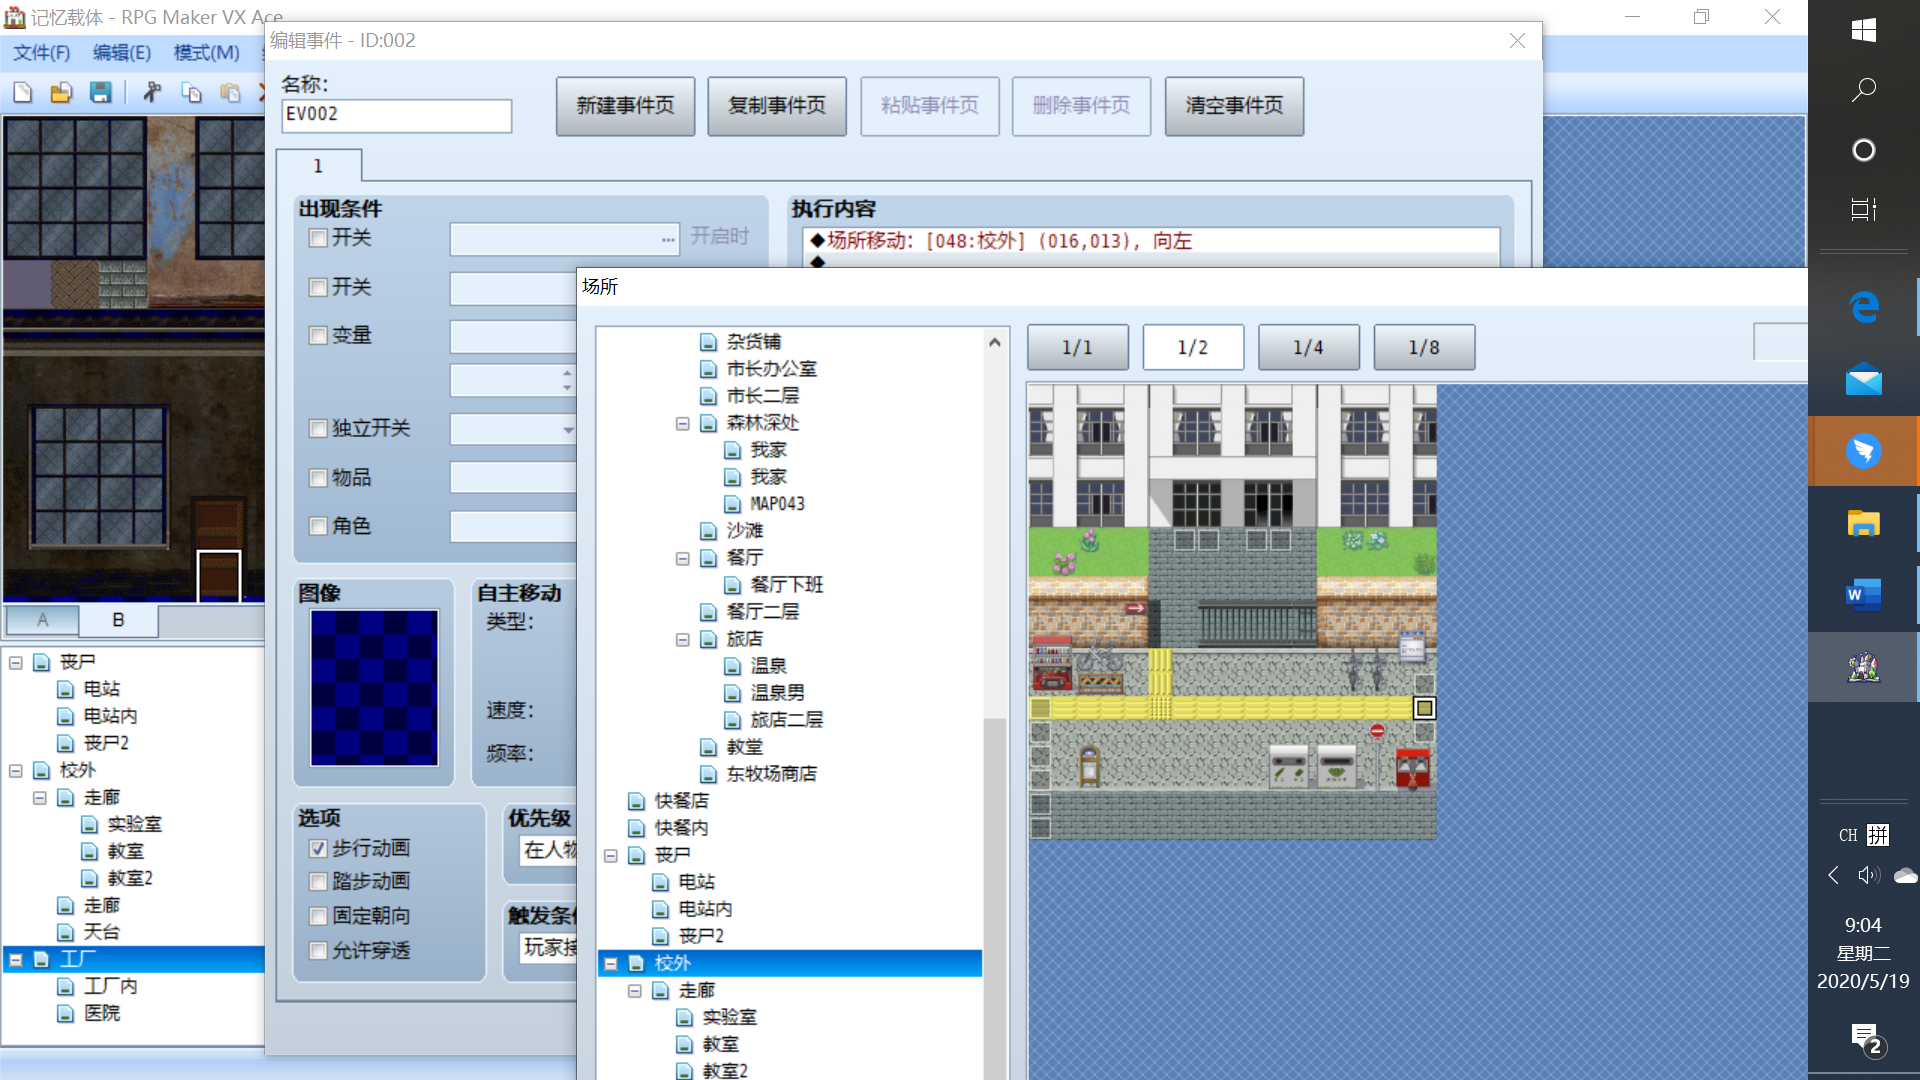The width and height of the screenshot is (1920, 1080).
Task: Click the RPG Maker taskbar icon
Action: (1863, 667)
